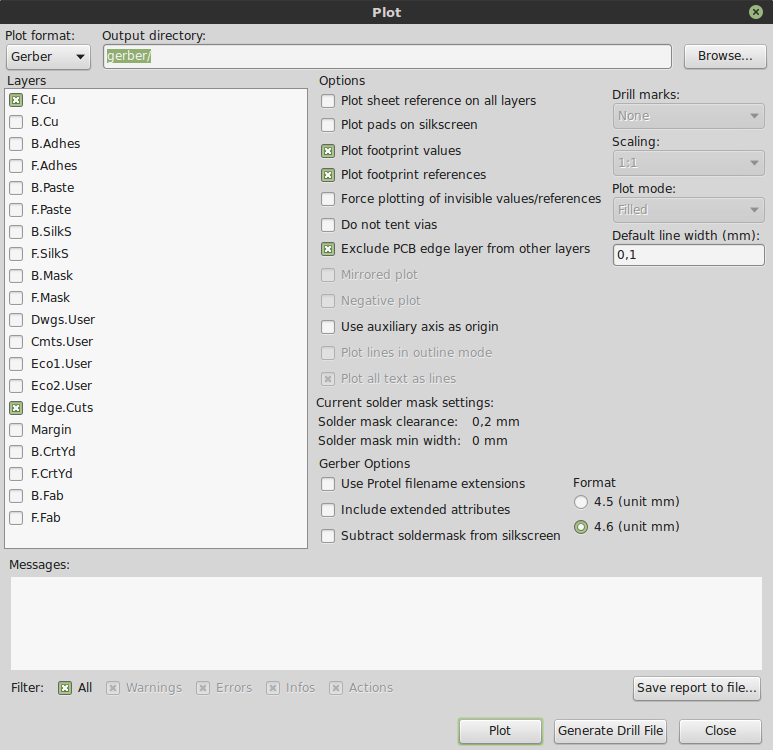Select the 4.5 (unit mm) format

coord(581,502)
